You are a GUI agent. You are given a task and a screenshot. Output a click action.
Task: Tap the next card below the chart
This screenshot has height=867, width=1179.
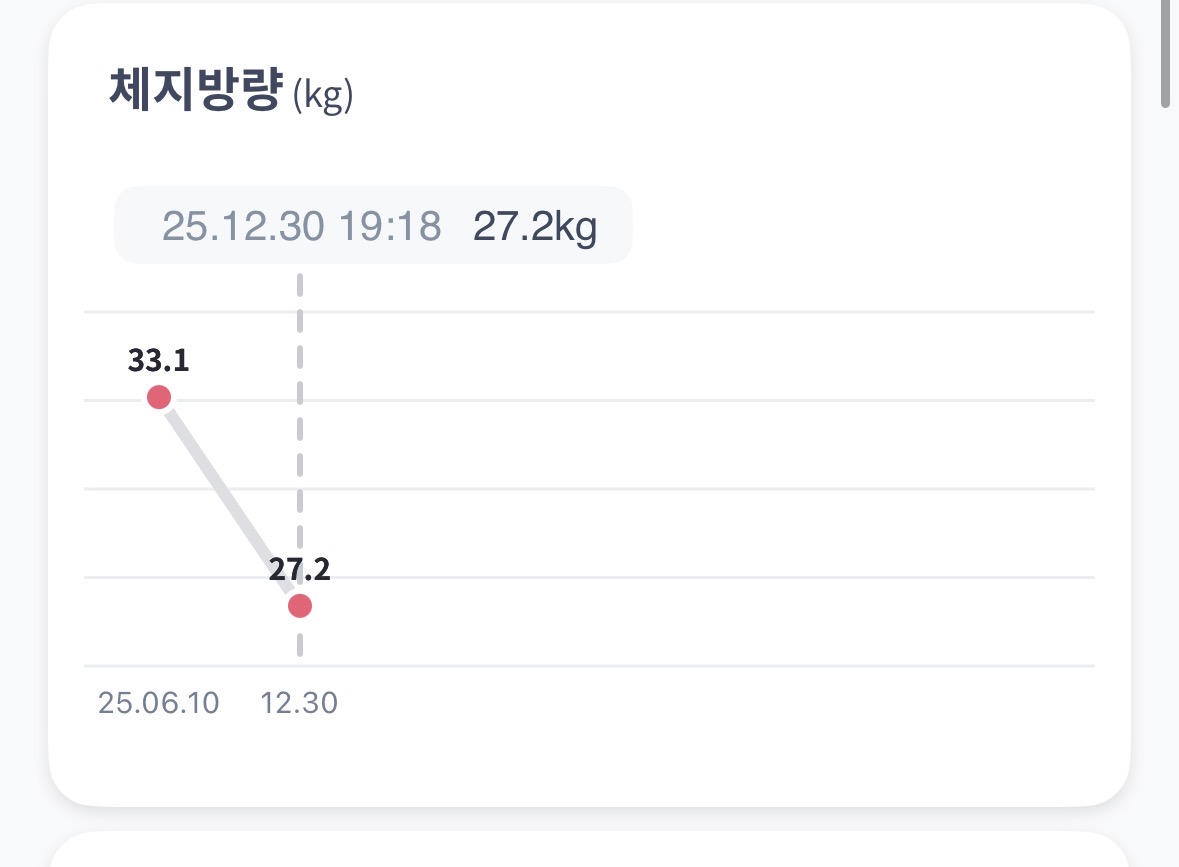589,850
